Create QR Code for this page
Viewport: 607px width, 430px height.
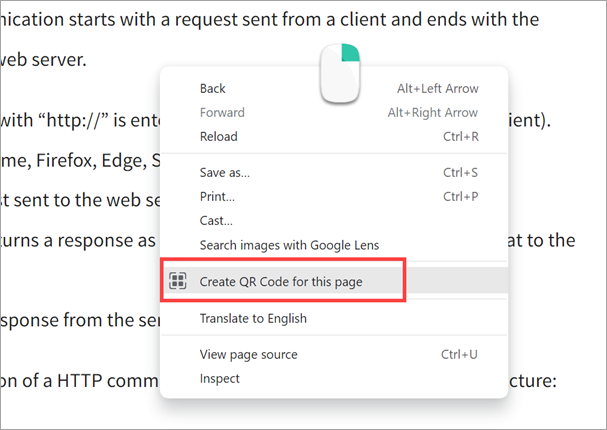pos(281,282)
